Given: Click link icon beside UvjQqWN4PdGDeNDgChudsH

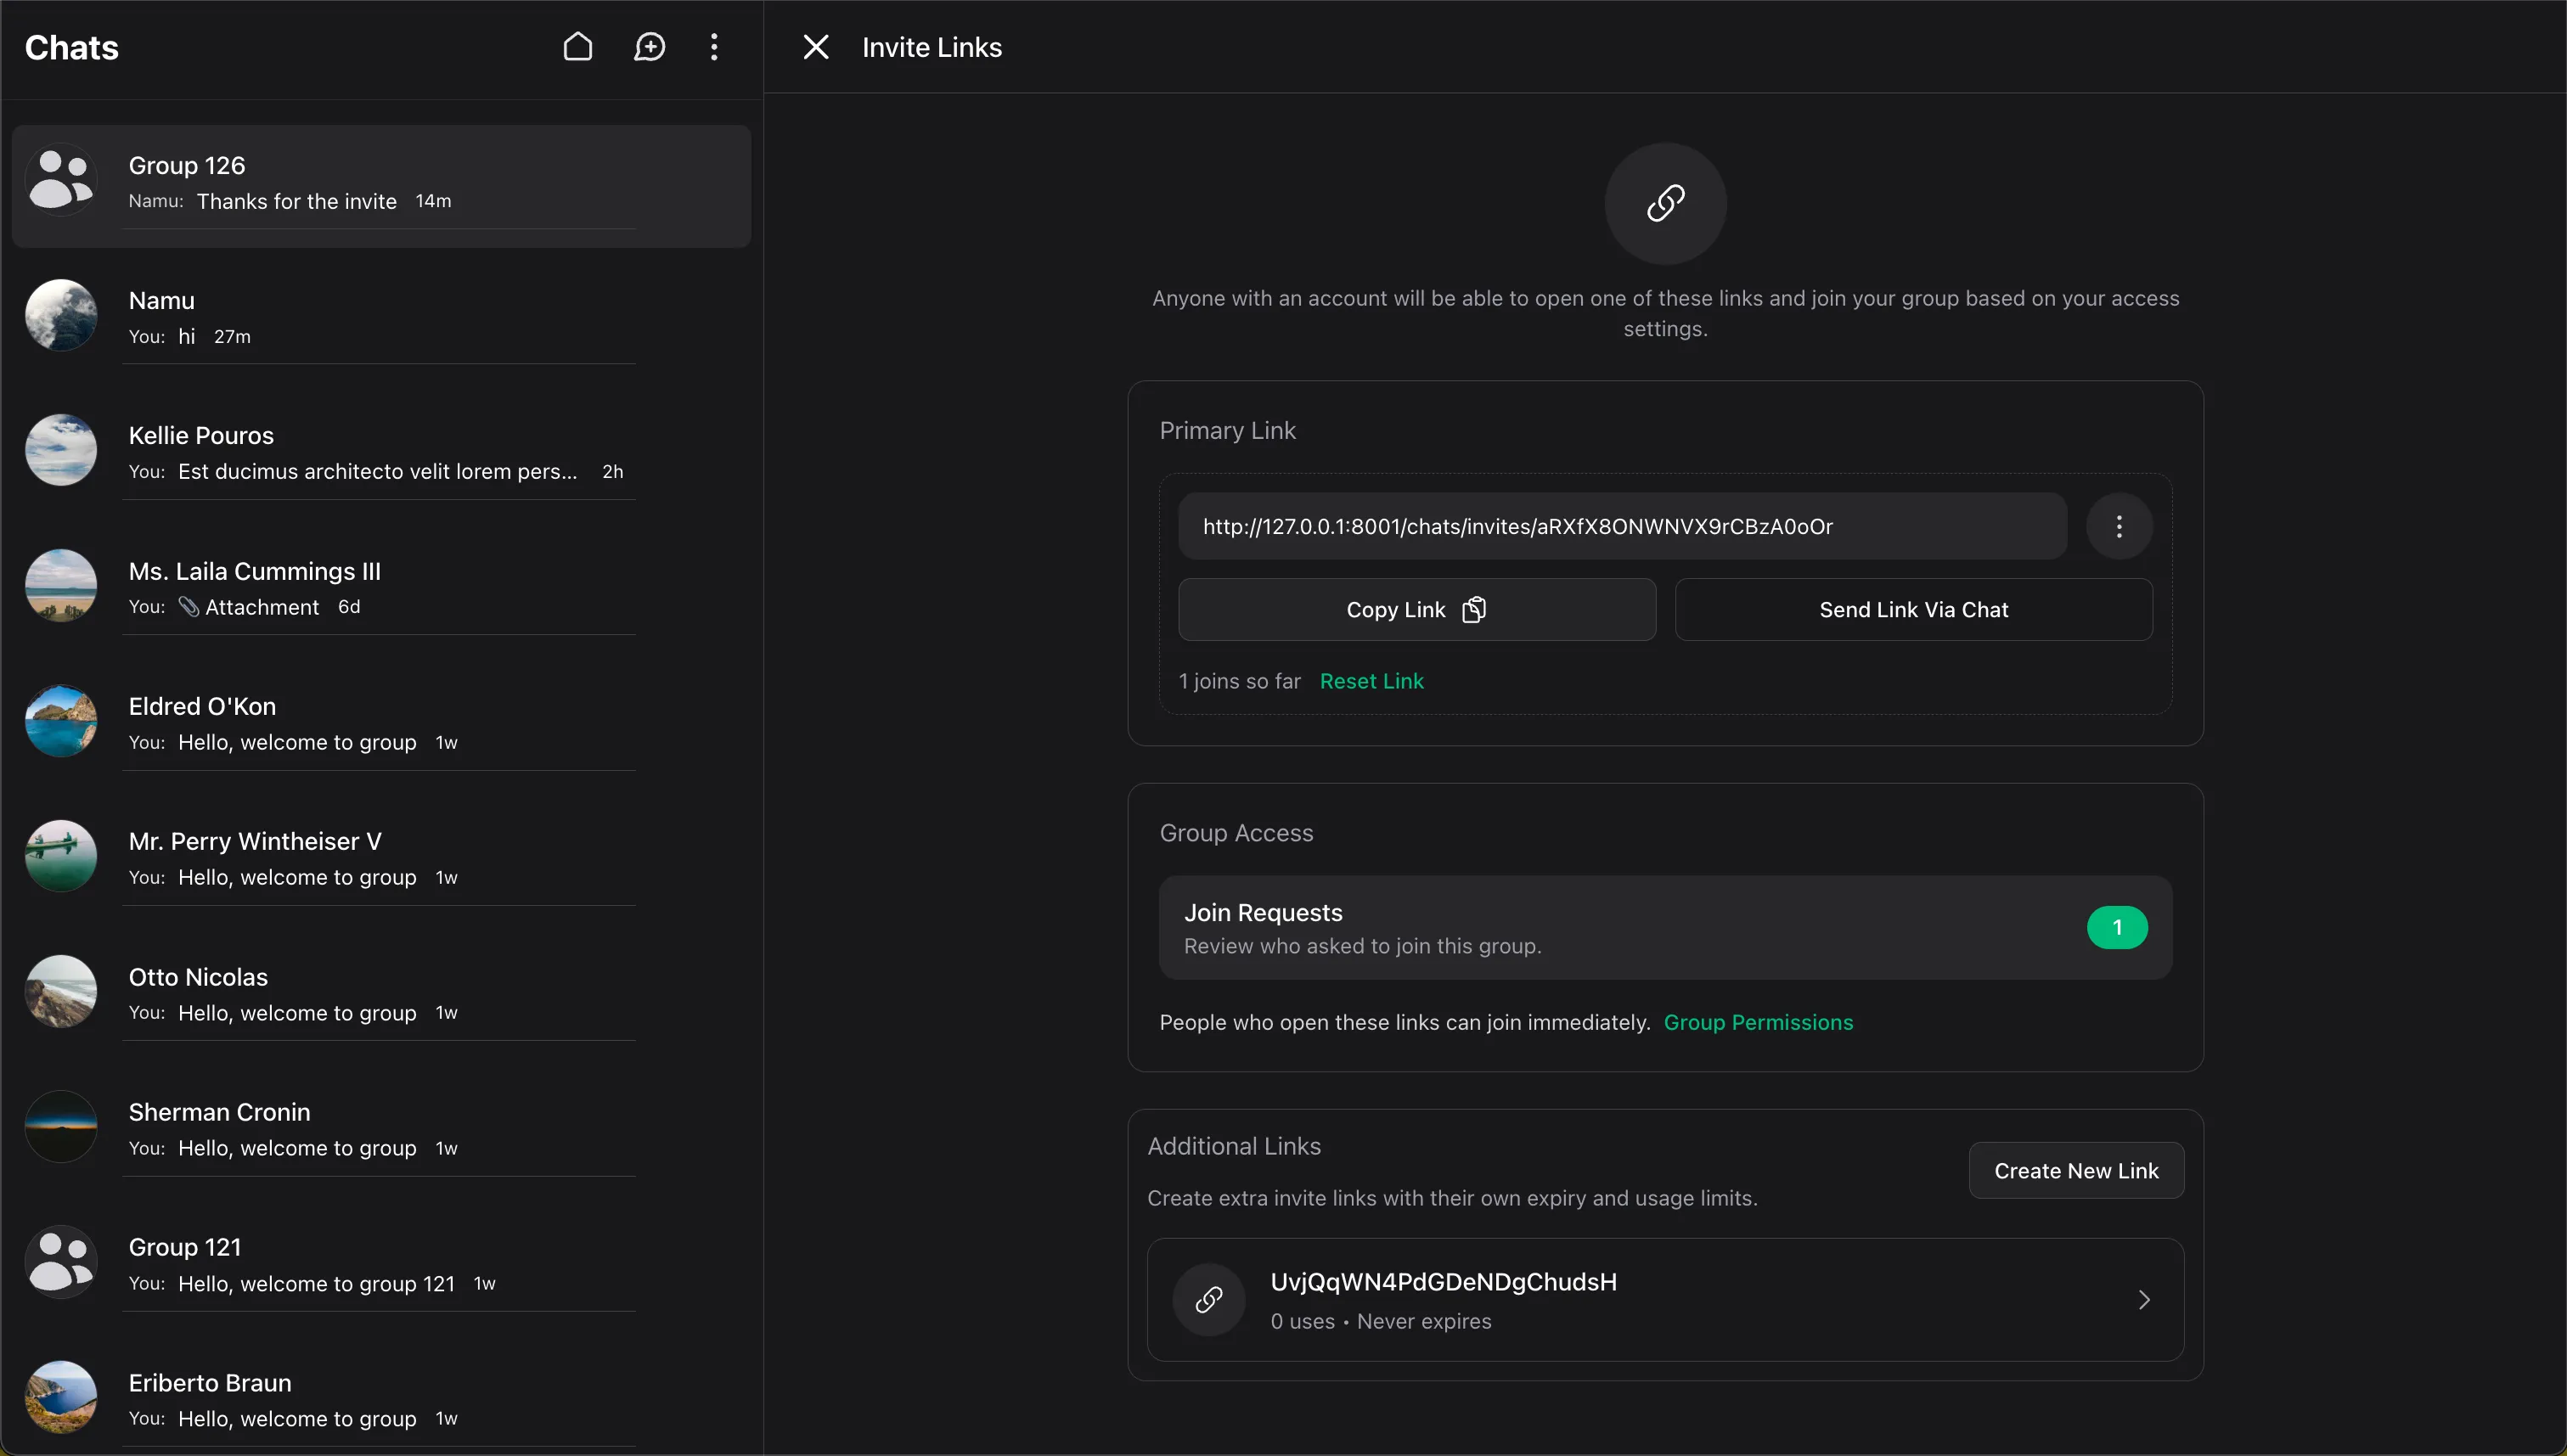Looking at the screenshot, I should tap(1209, 1299).
